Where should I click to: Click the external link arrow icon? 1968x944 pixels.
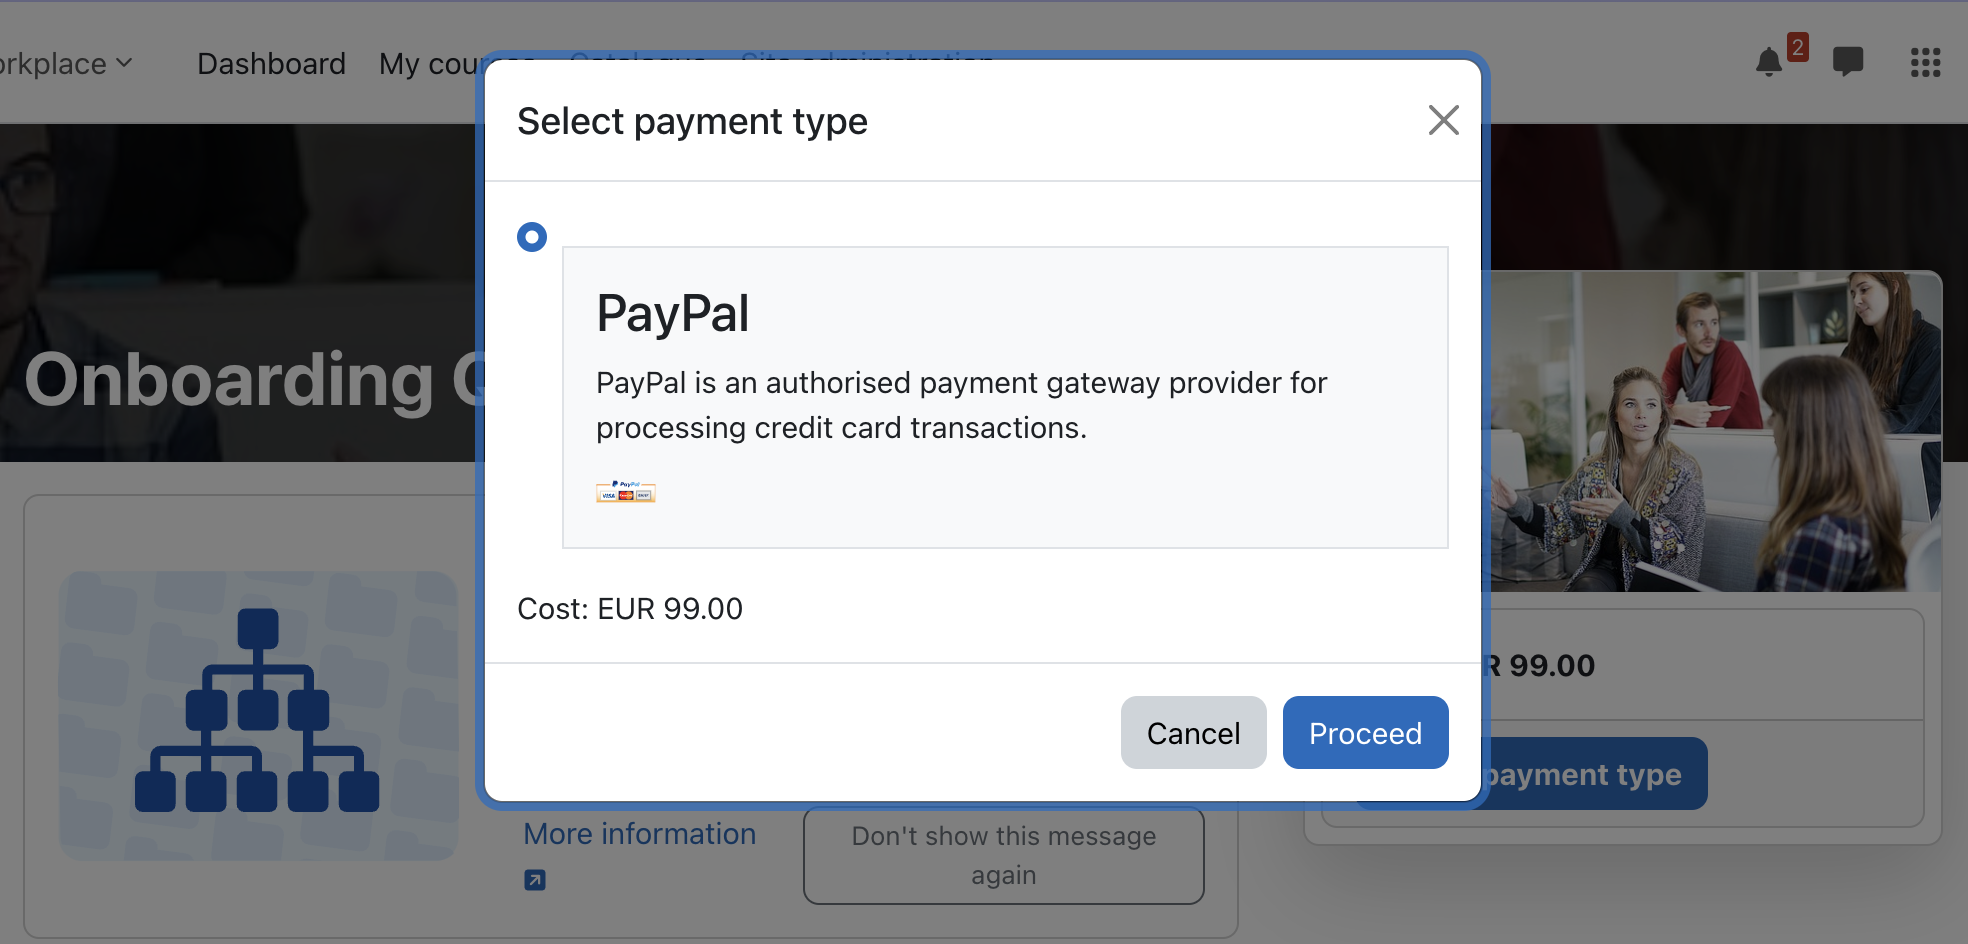(x=535, y=880)
